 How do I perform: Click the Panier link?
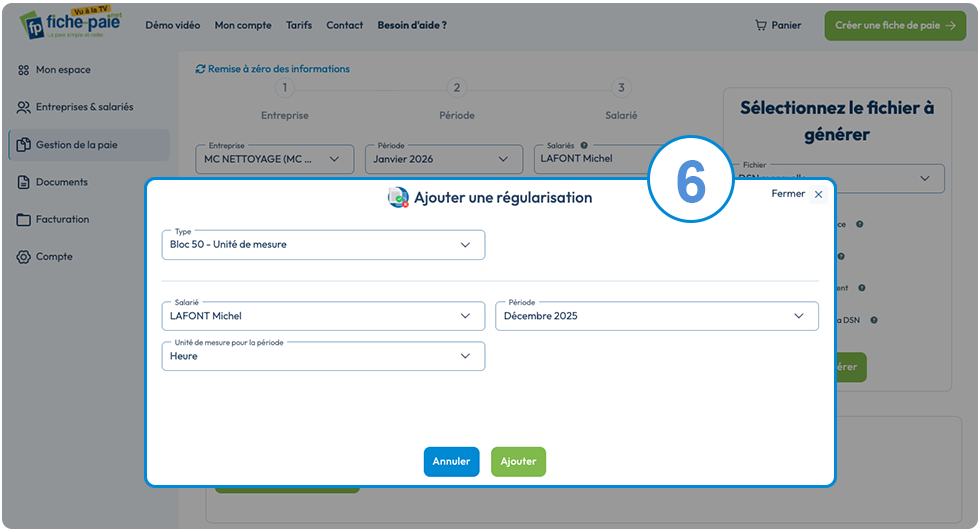pos(786,26)
